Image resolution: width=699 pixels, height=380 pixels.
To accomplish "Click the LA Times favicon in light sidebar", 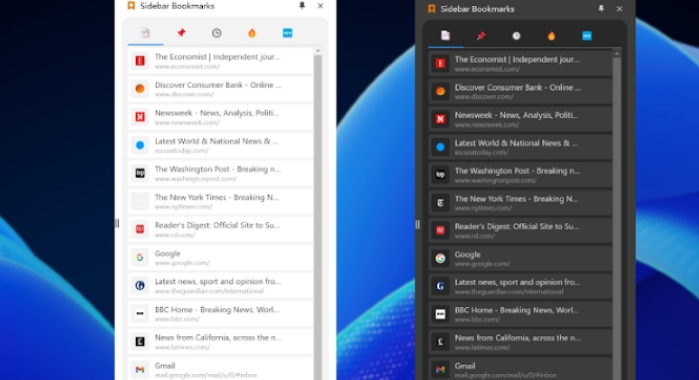I will (x=140, y=342).
